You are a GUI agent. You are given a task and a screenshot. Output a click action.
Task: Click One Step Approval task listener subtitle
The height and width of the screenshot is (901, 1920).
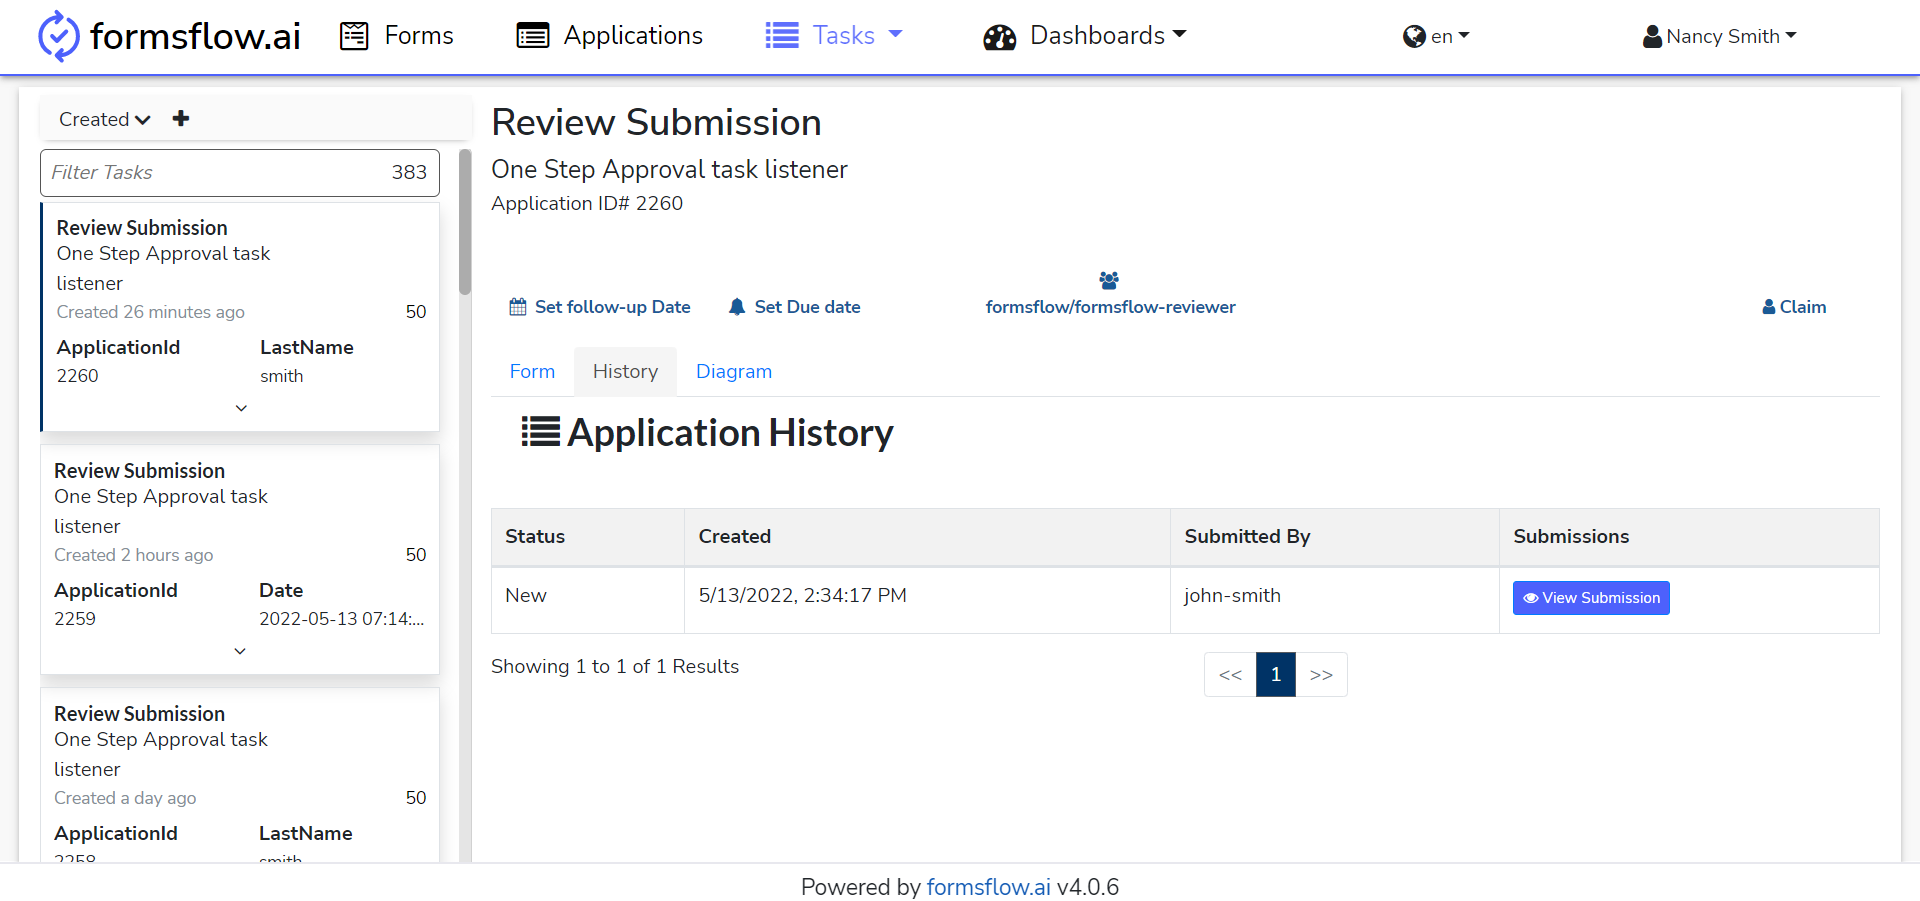pyautogui.click(x=669, y=169)
